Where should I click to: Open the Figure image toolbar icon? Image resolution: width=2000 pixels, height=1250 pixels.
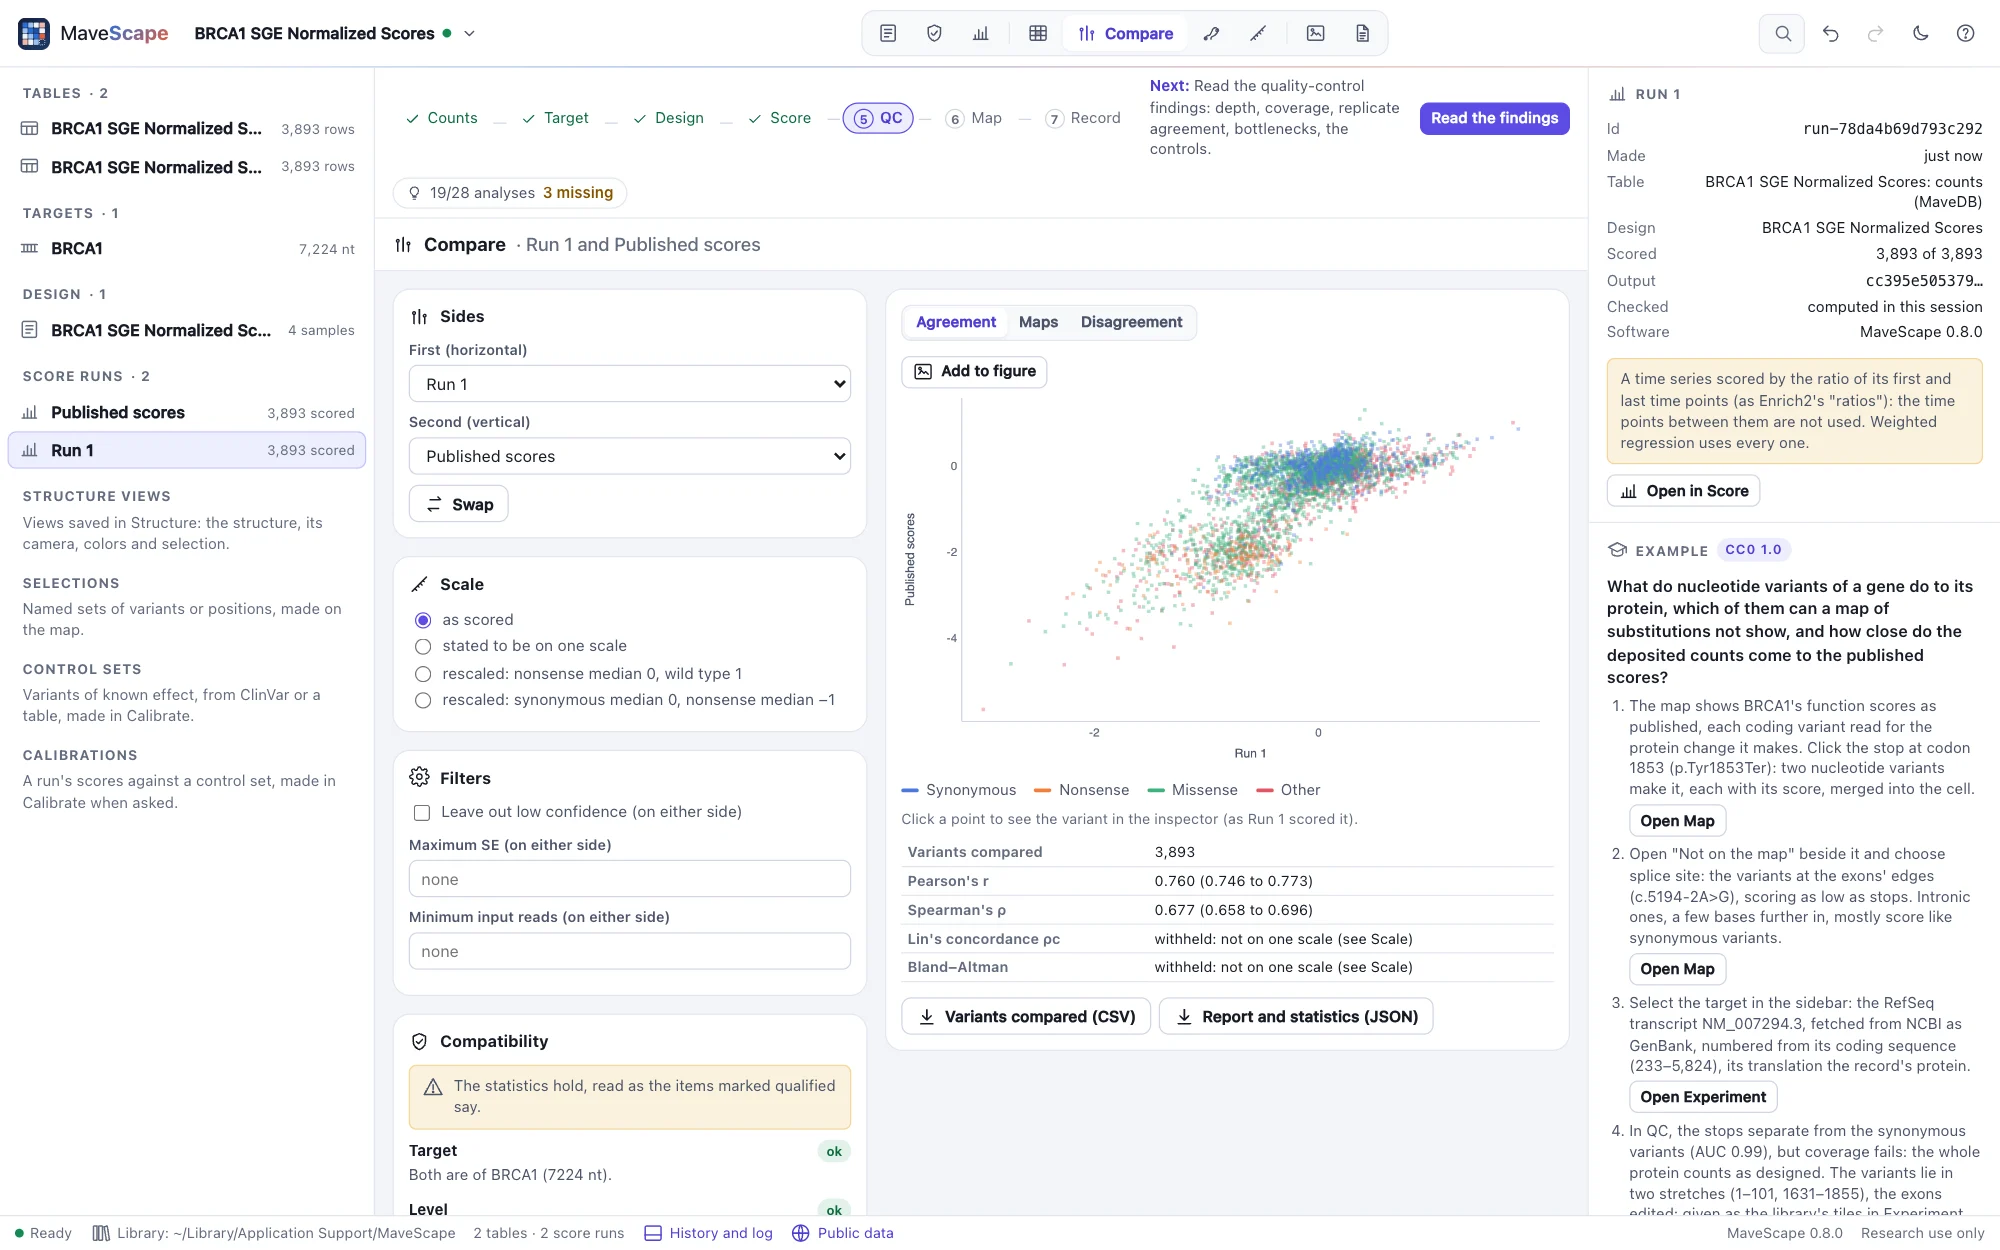click(1316, 33)
